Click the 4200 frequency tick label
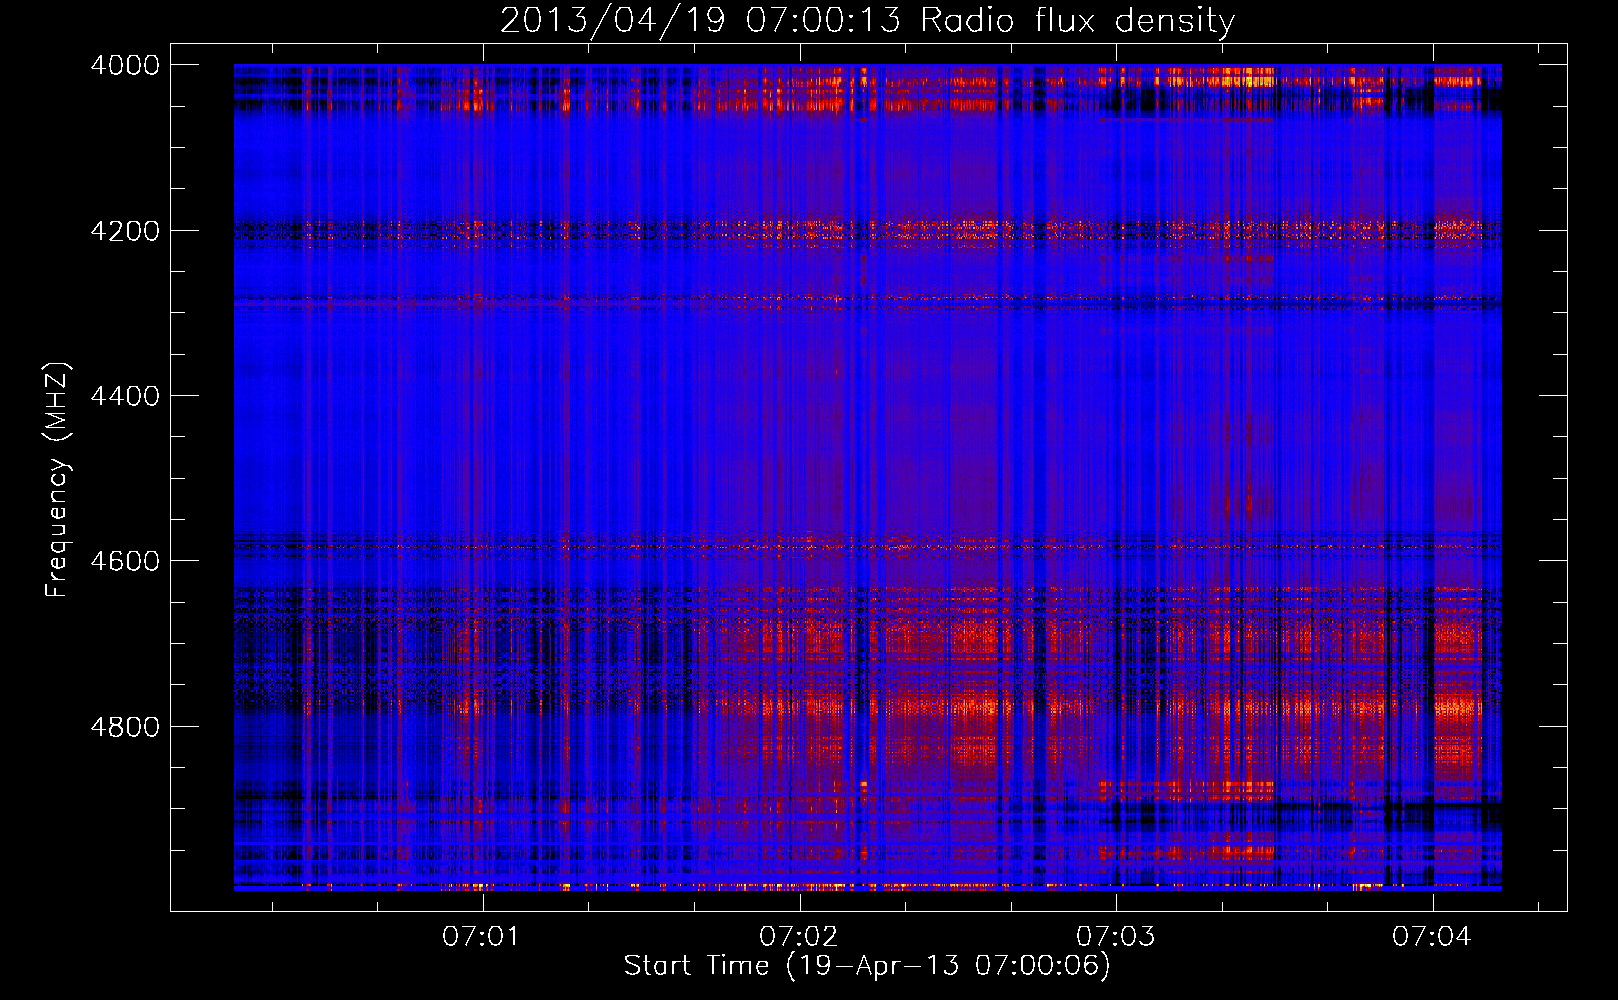The height and width of the screenshot is (1000, 1618). (125, 231)
